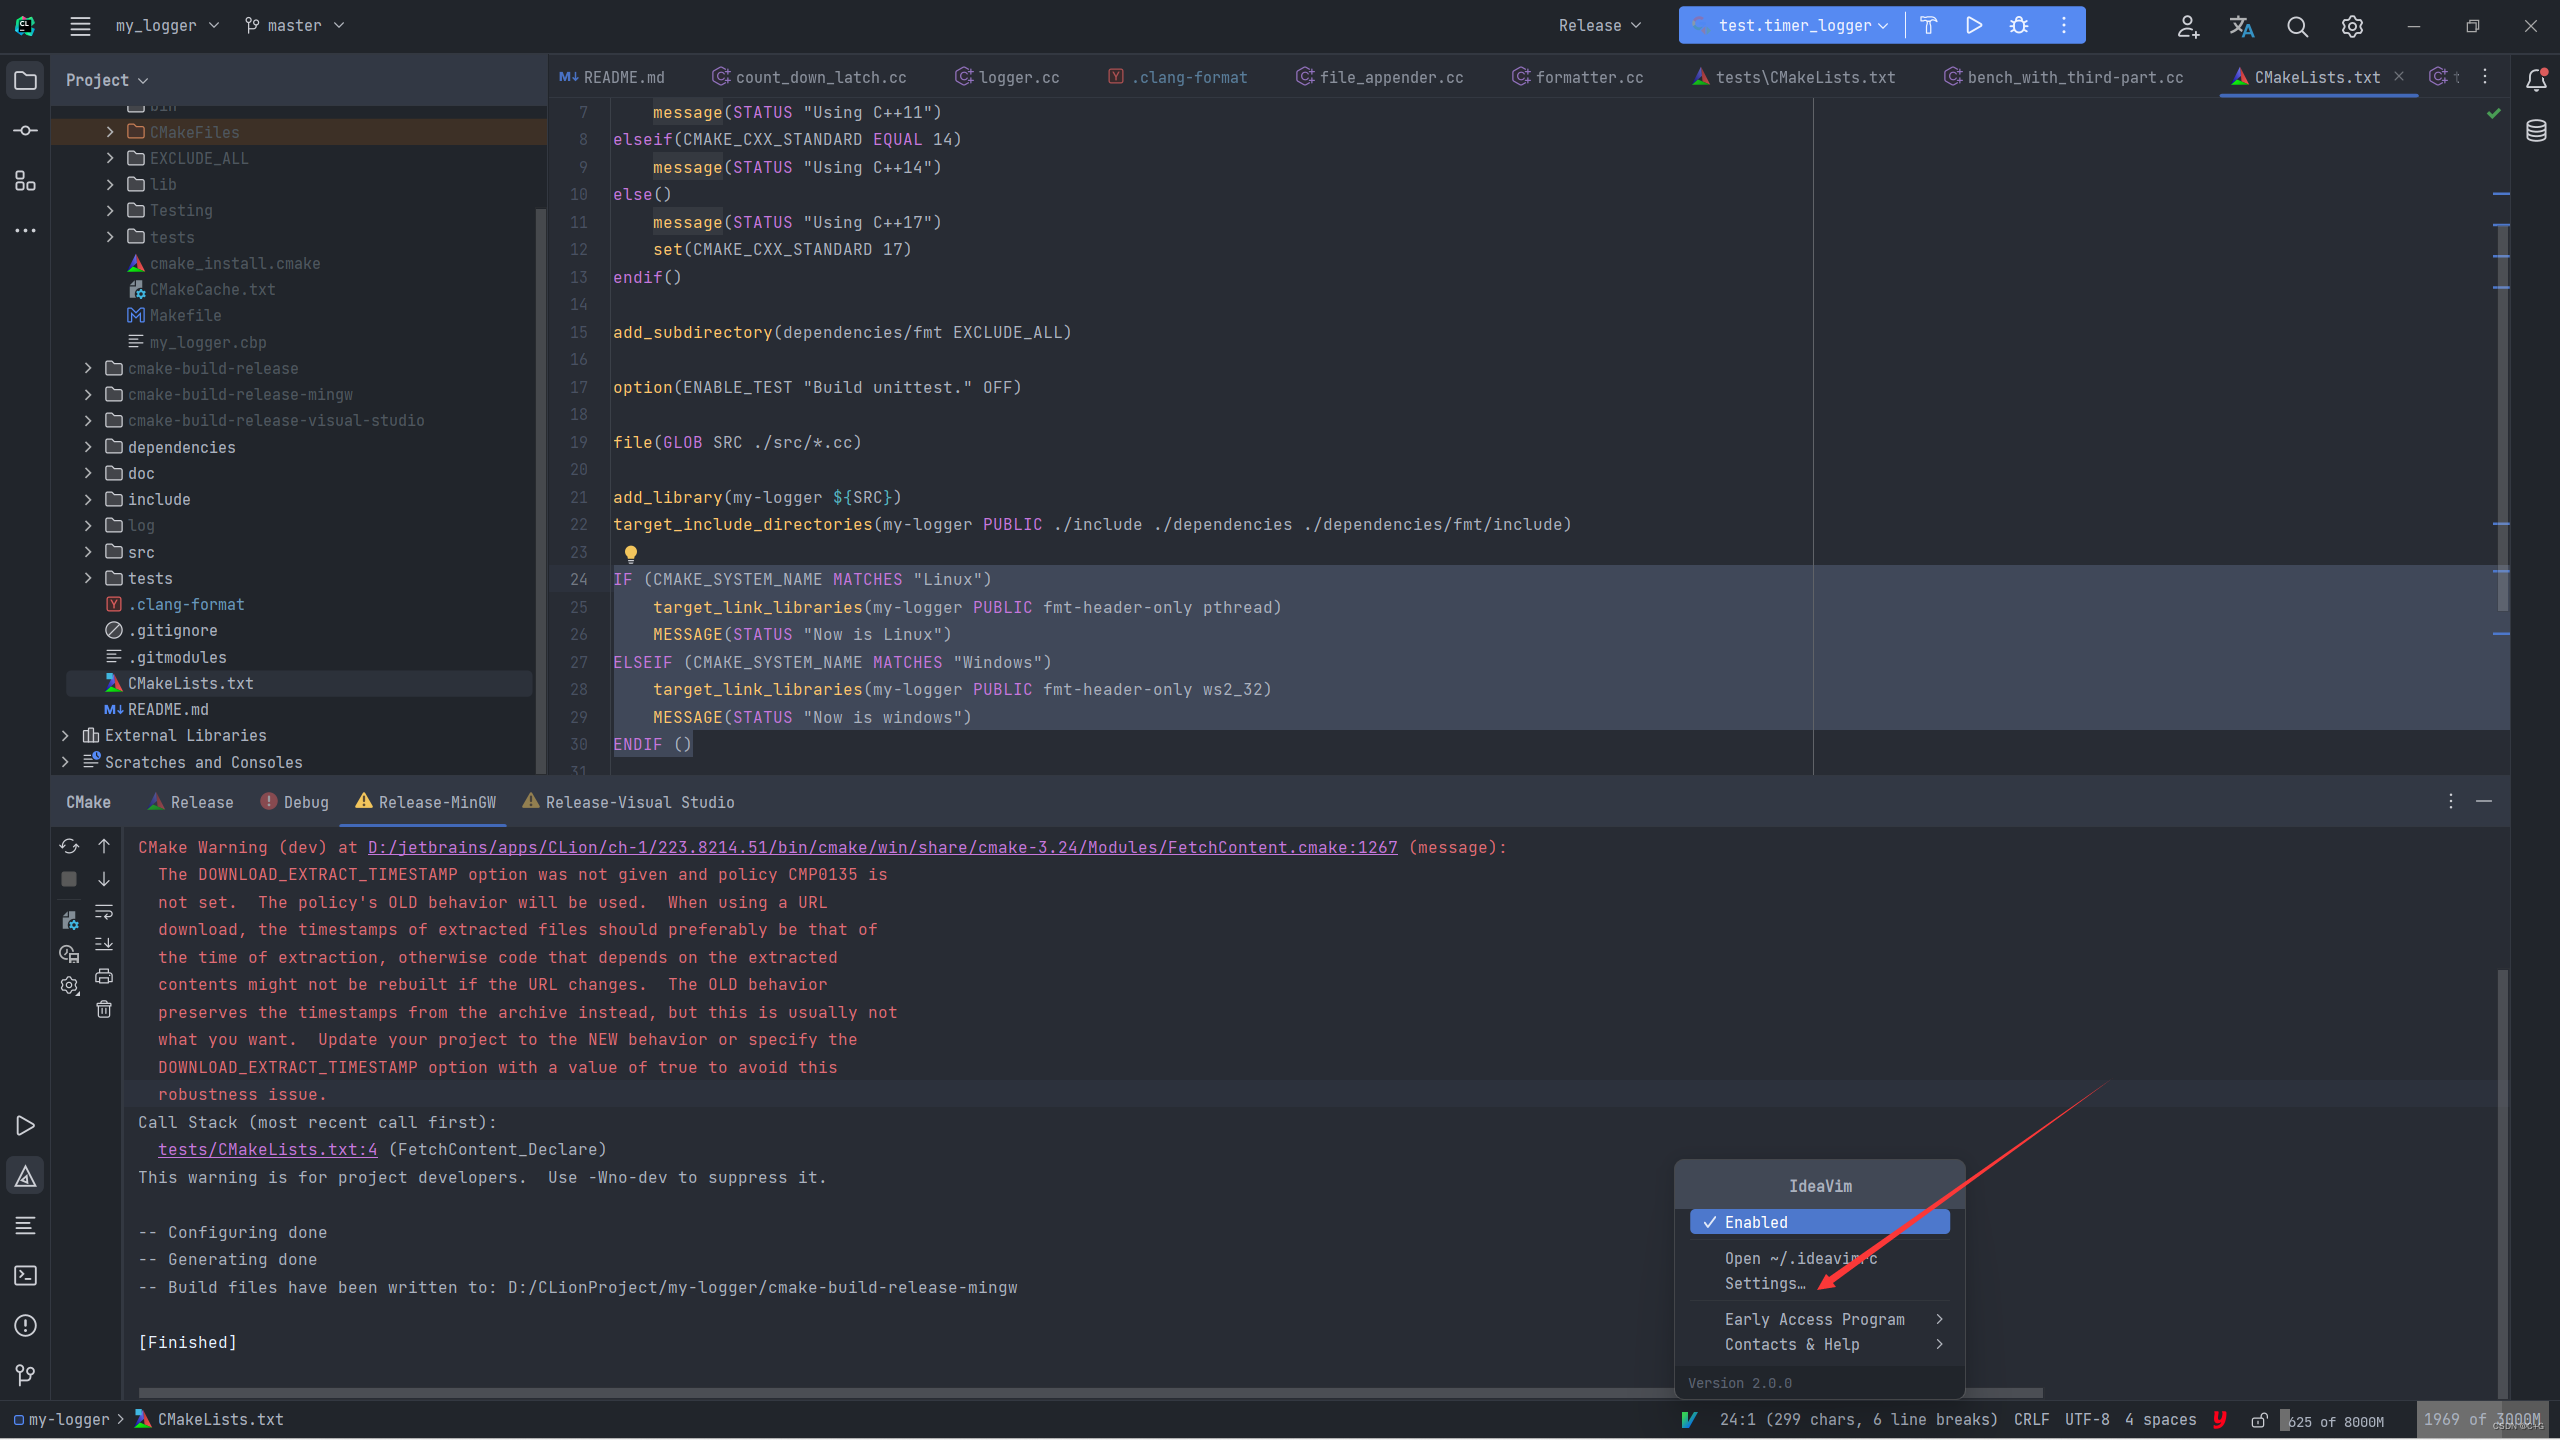Switch to logger.cc editor tab
2560x1440 pixels.
pos(1008,77)
